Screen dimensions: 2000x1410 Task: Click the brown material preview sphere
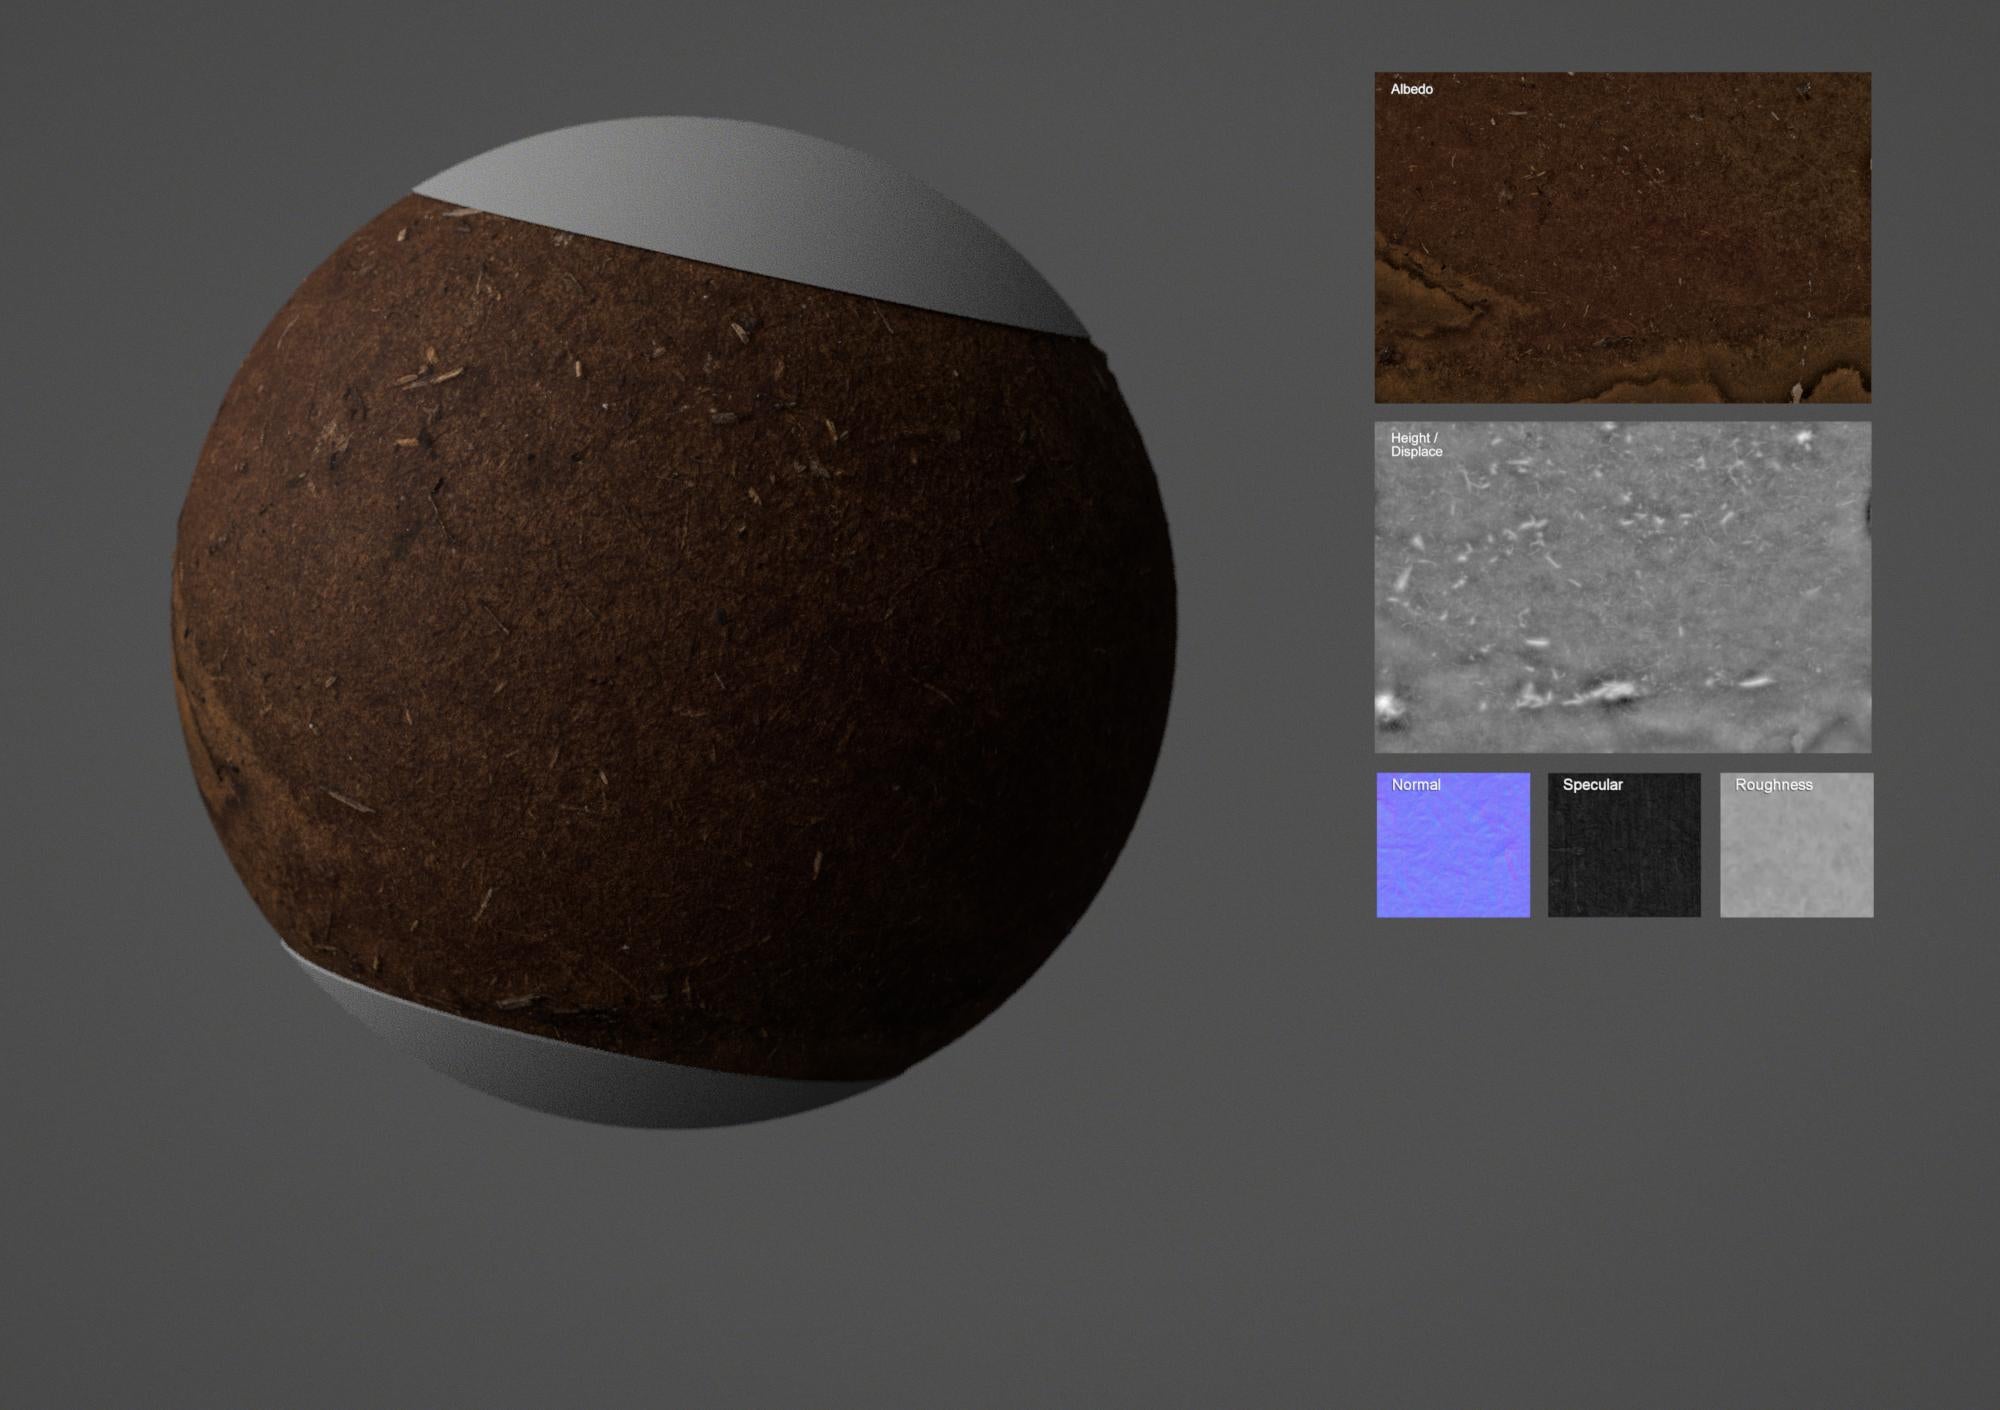pyautogui.click(x=675, y=623)
